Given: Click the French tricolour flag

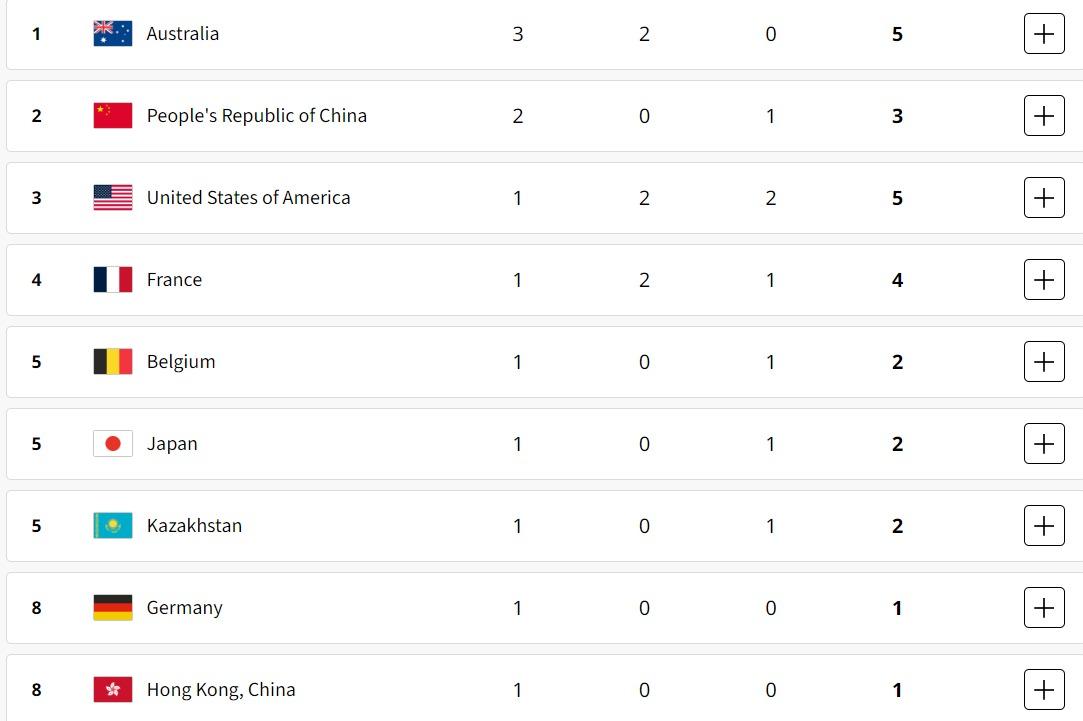Looking at the screenshot, I should pyautogui.click(x=113, y=280).
